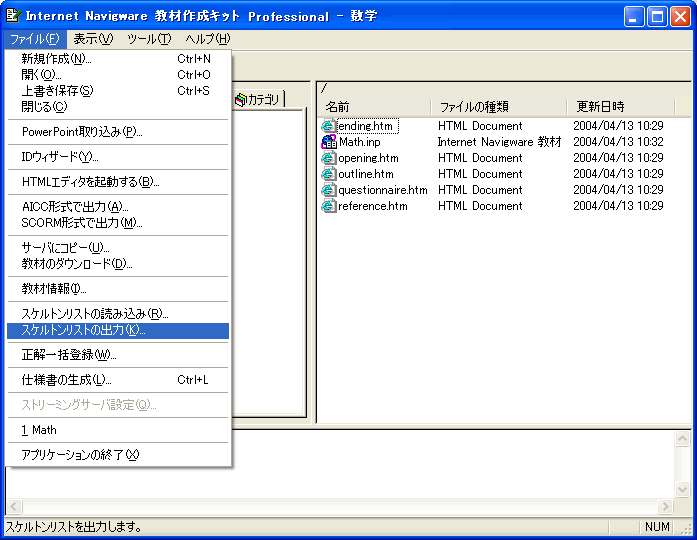Image resolution: width=697 pixels, height=540 pixels.
Task: Open the 表示(V) menu
Action: click(x=93, y=39)
